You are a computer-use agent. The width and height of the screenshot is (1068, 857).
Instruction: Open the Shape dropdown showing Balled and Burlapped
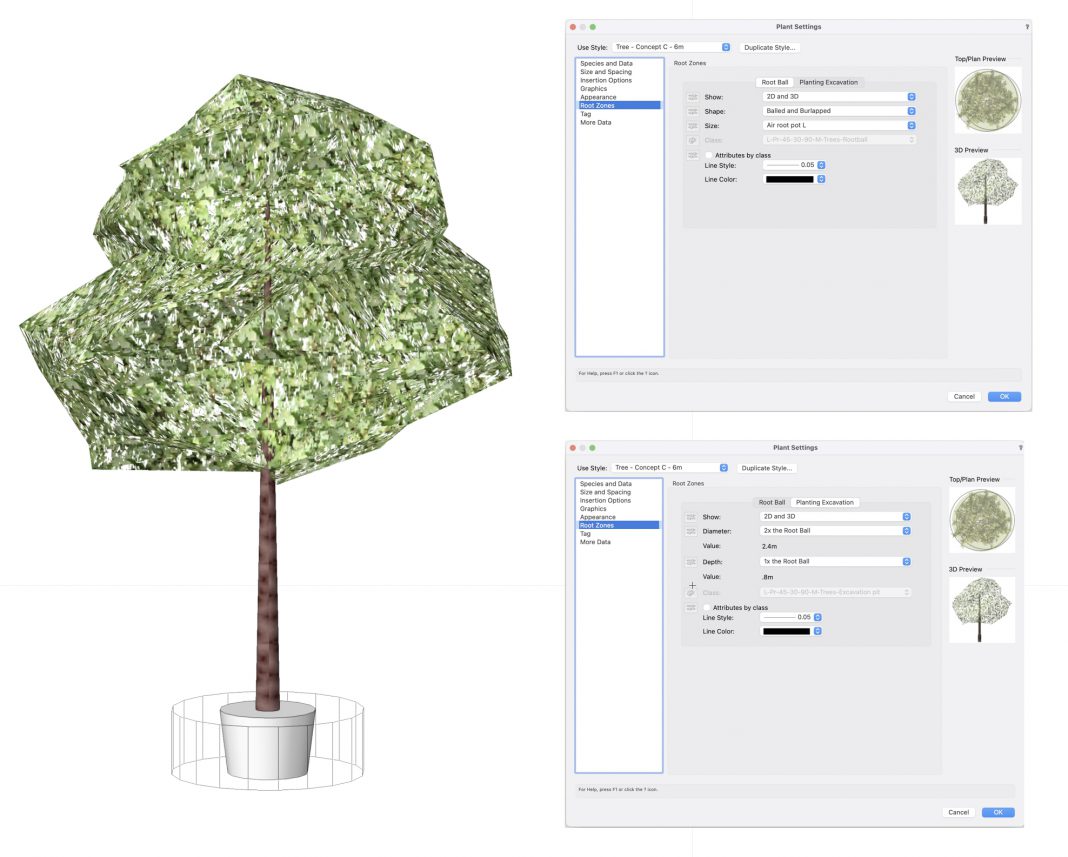coord(839,111)
